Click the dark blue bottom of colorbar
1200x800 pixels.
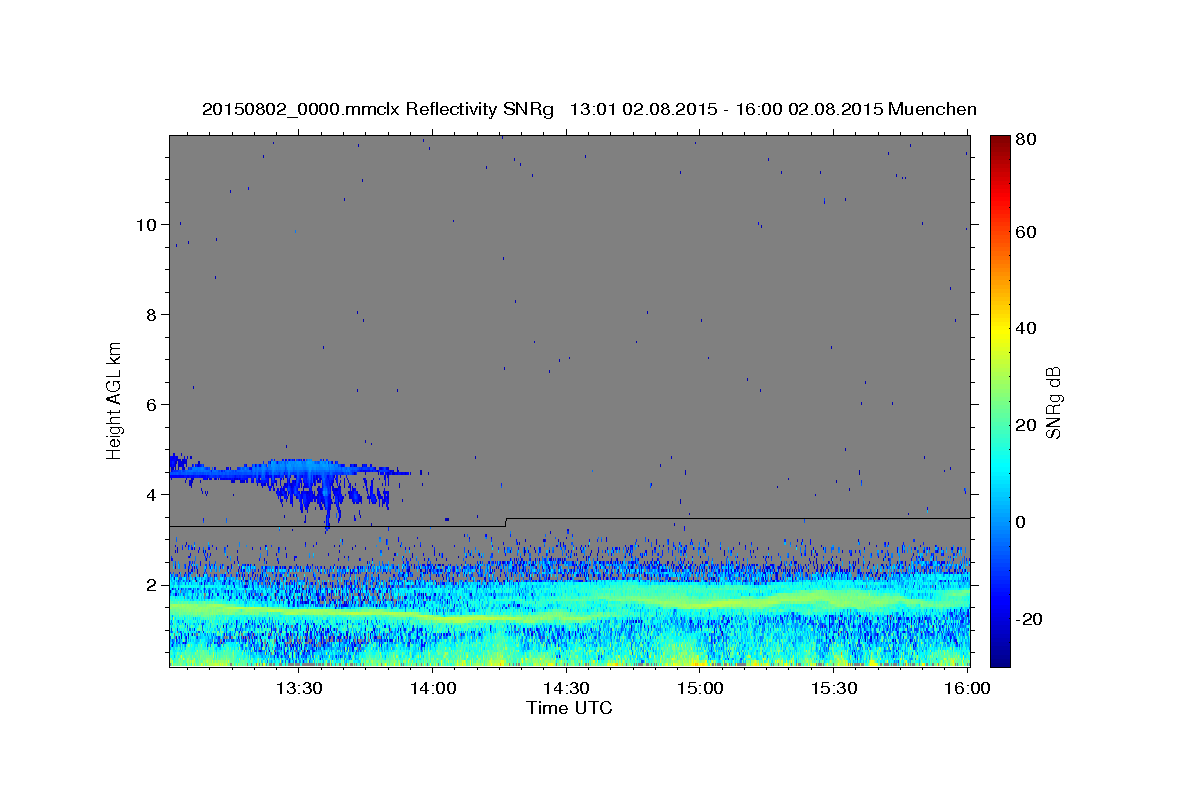[1000, 658]
